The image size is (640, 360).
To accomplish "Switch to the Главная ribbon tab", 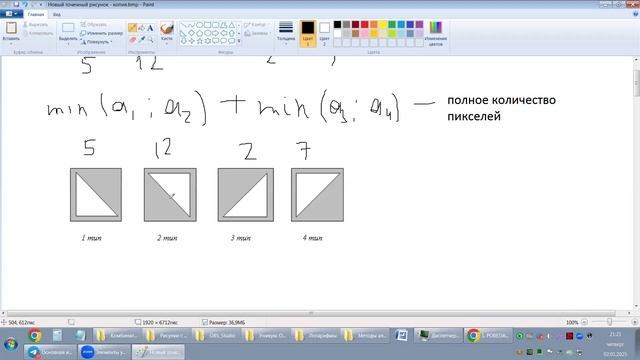I will click(36, 14).
